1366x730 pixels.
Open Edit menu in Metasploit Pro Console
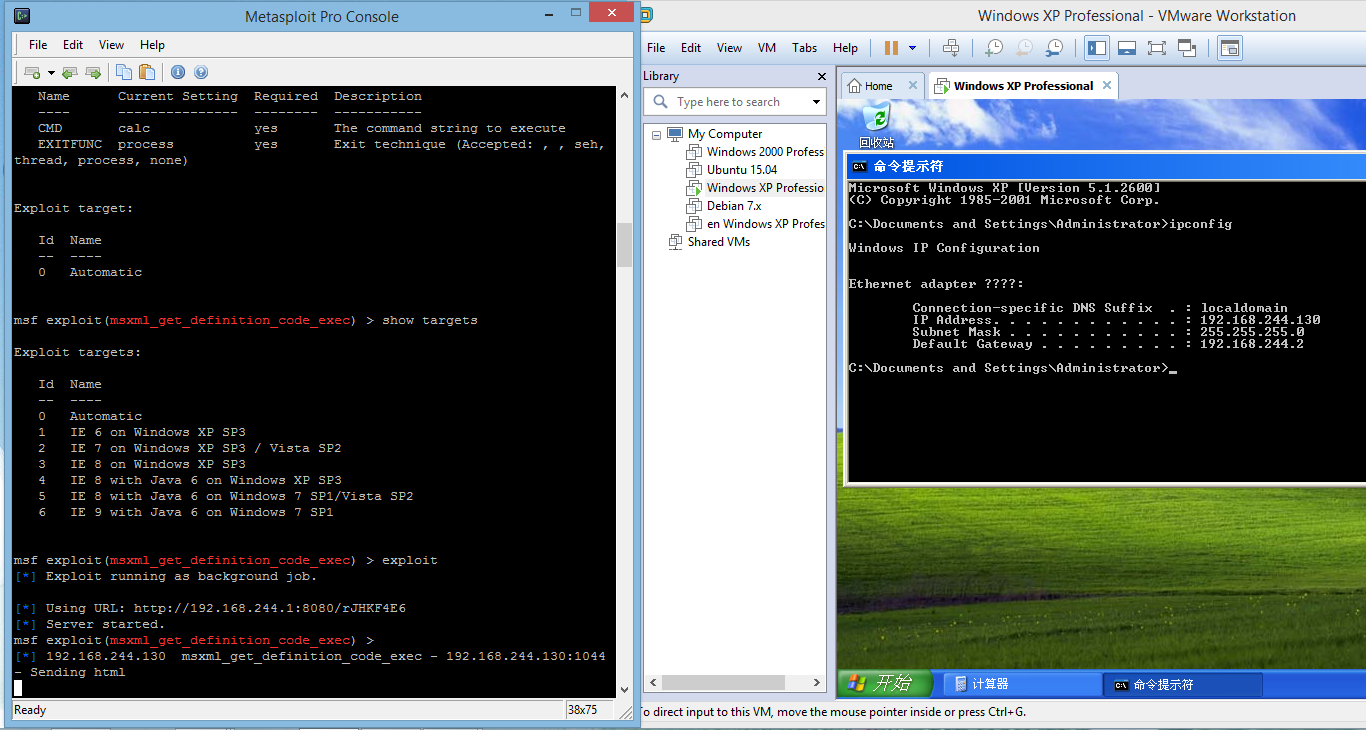73,45
